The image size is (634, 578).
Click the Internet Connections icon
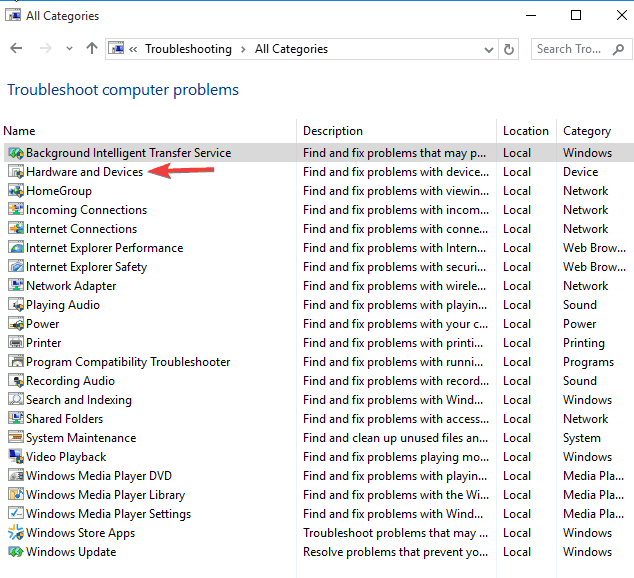(x=16, y=229)
